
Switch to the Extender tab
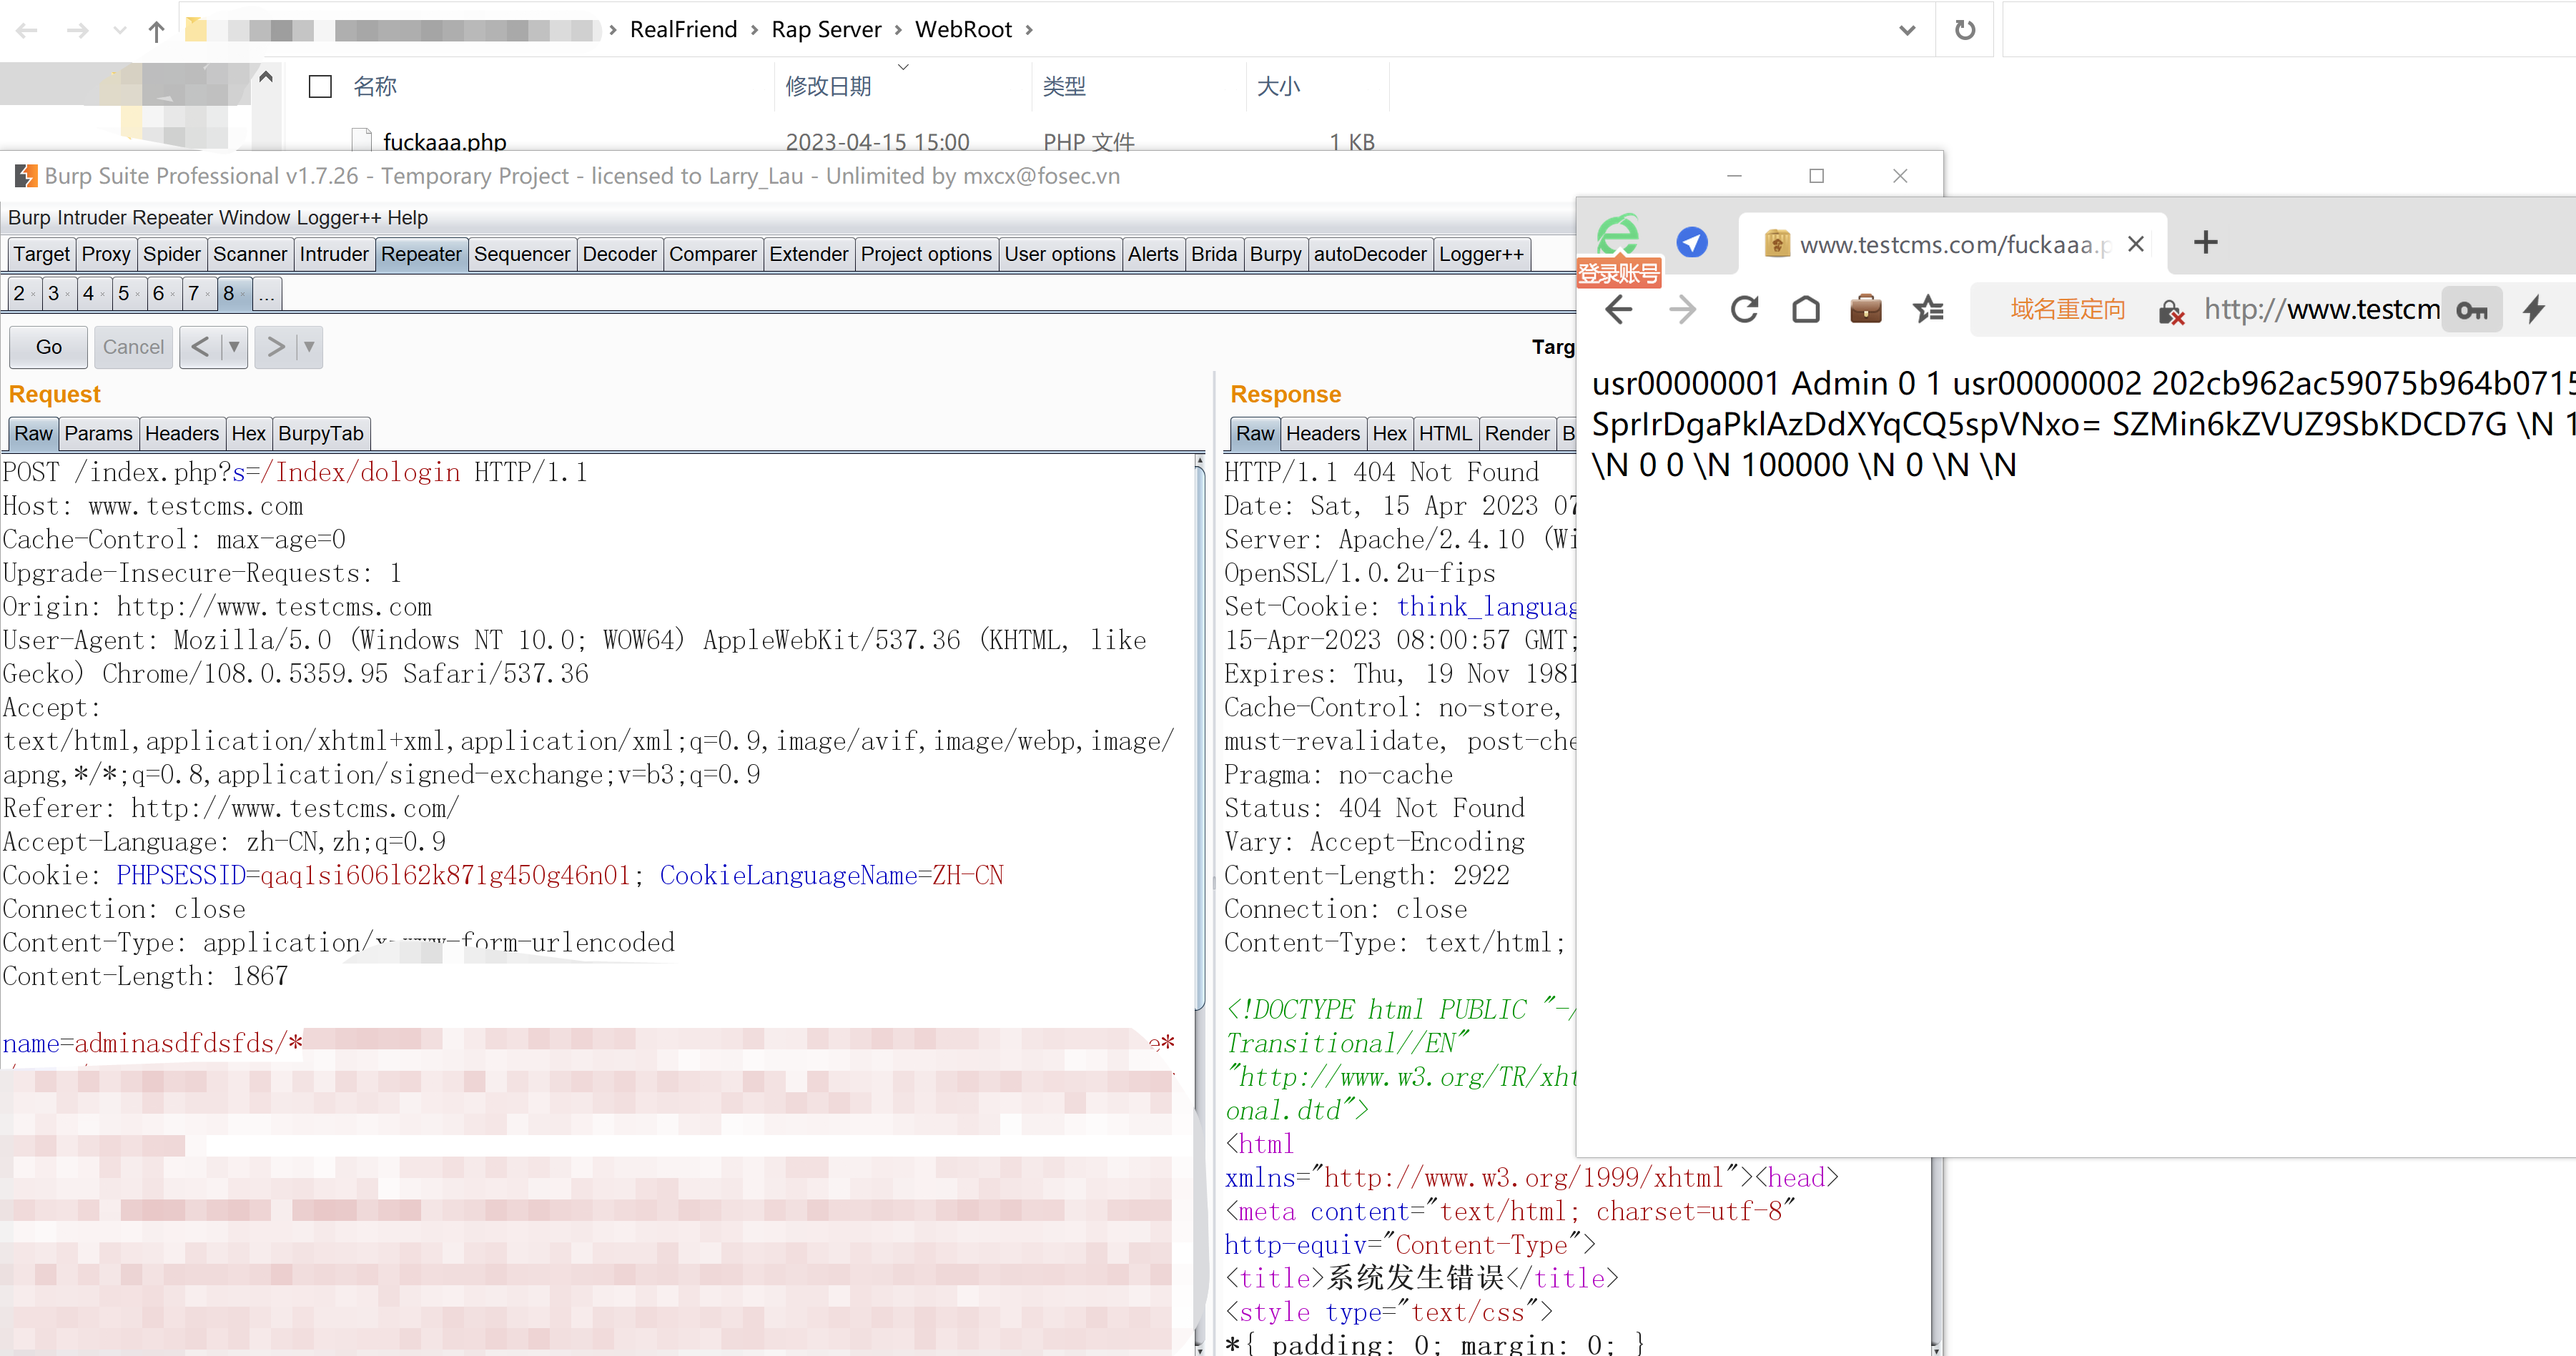tap(808, 254)
